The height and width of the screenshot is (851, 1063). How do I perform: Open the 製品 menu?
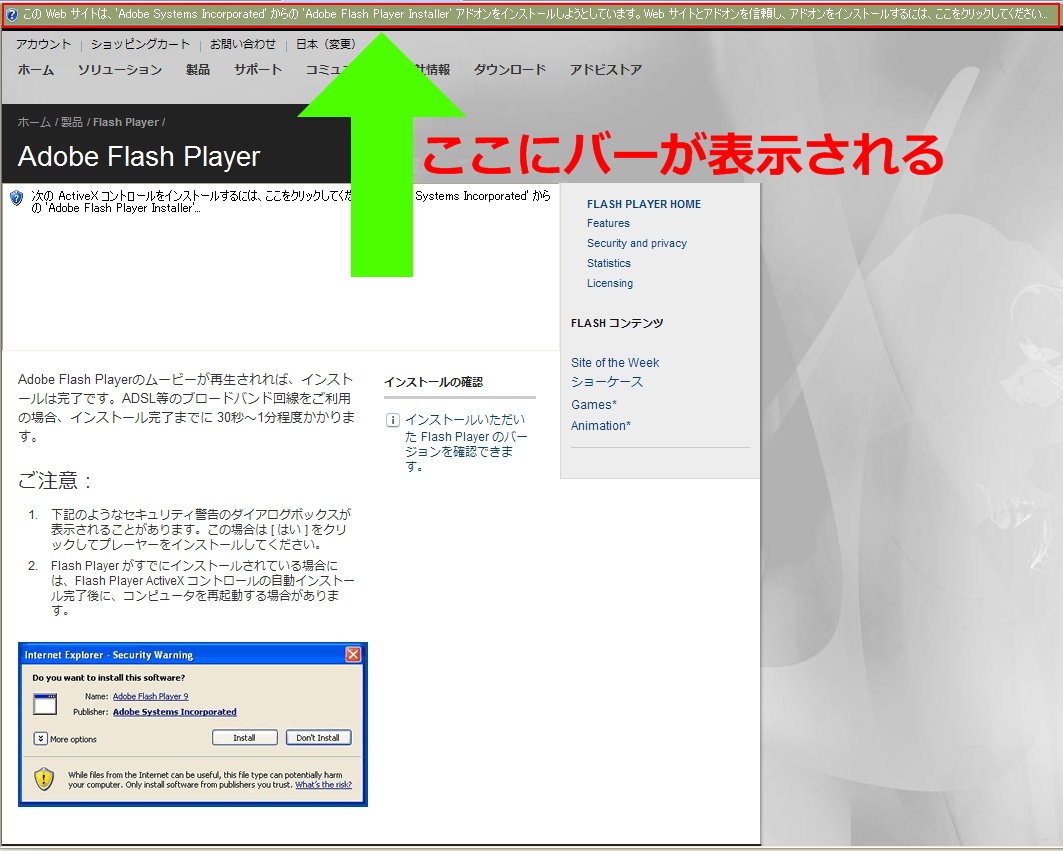[198, 69]
